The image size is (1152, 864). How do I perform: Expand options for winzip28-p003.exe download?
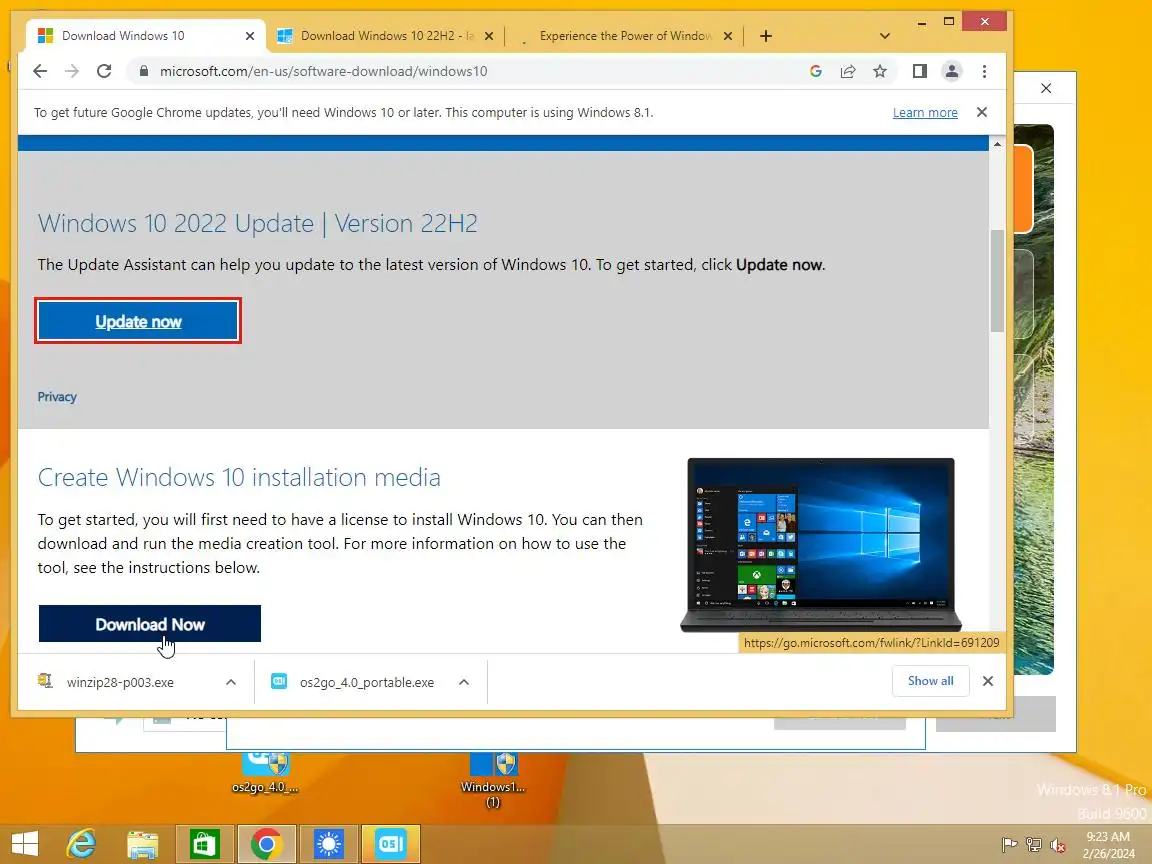(231, 682)
